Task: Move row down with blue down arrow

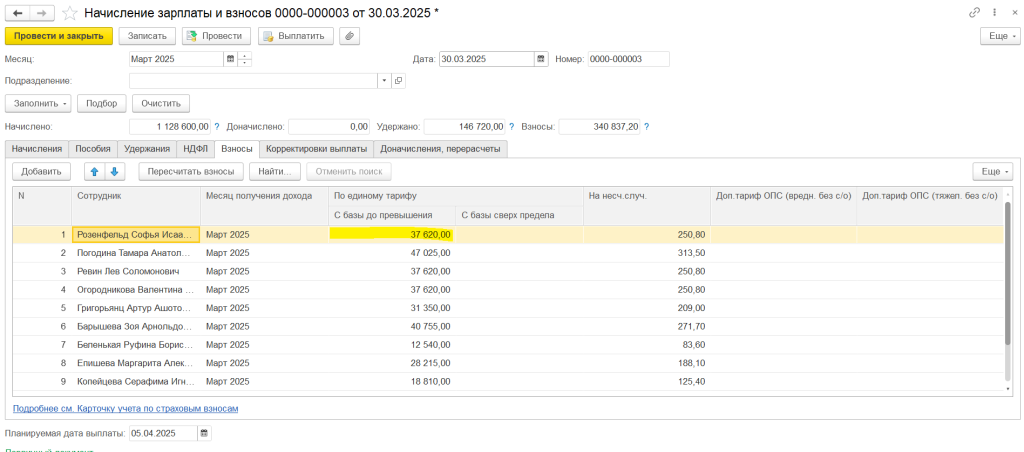Action: [x=113, y=171]
